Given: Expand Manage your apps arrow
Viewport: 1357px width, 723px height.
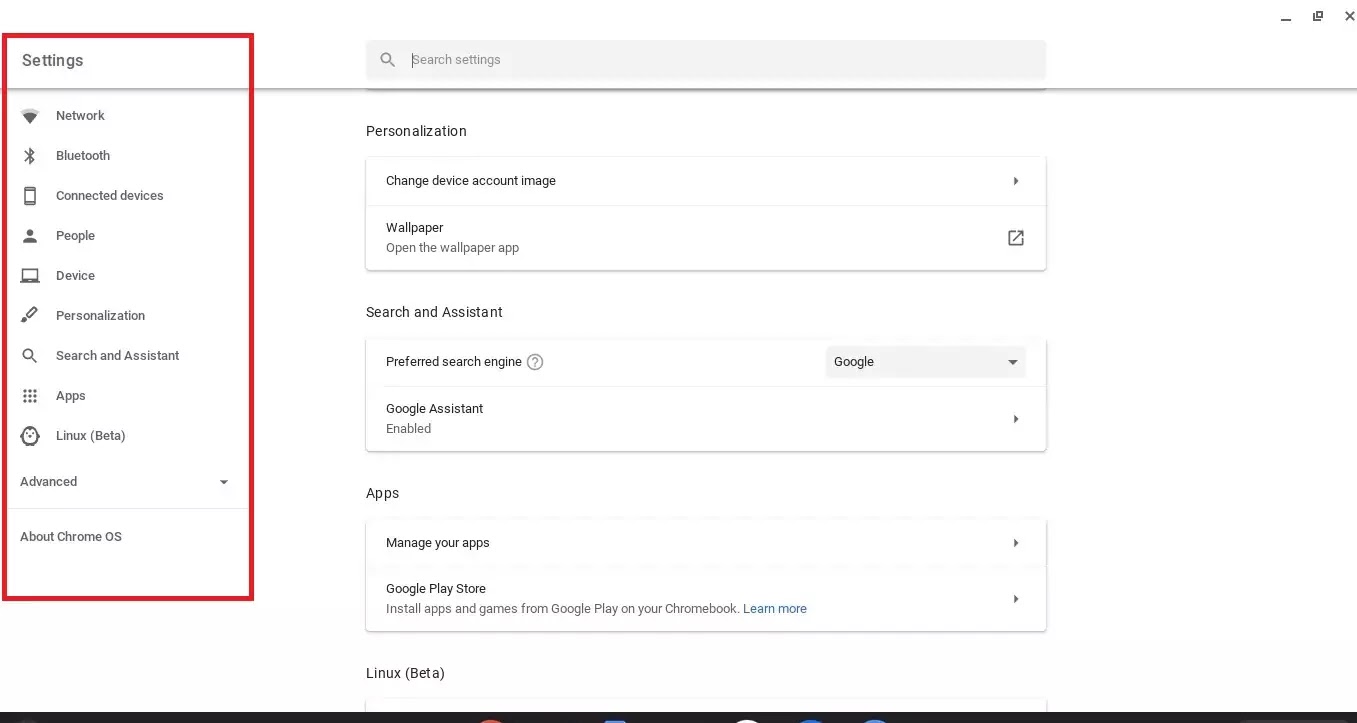Looking at the screenshot, I should click(1015, 543).
